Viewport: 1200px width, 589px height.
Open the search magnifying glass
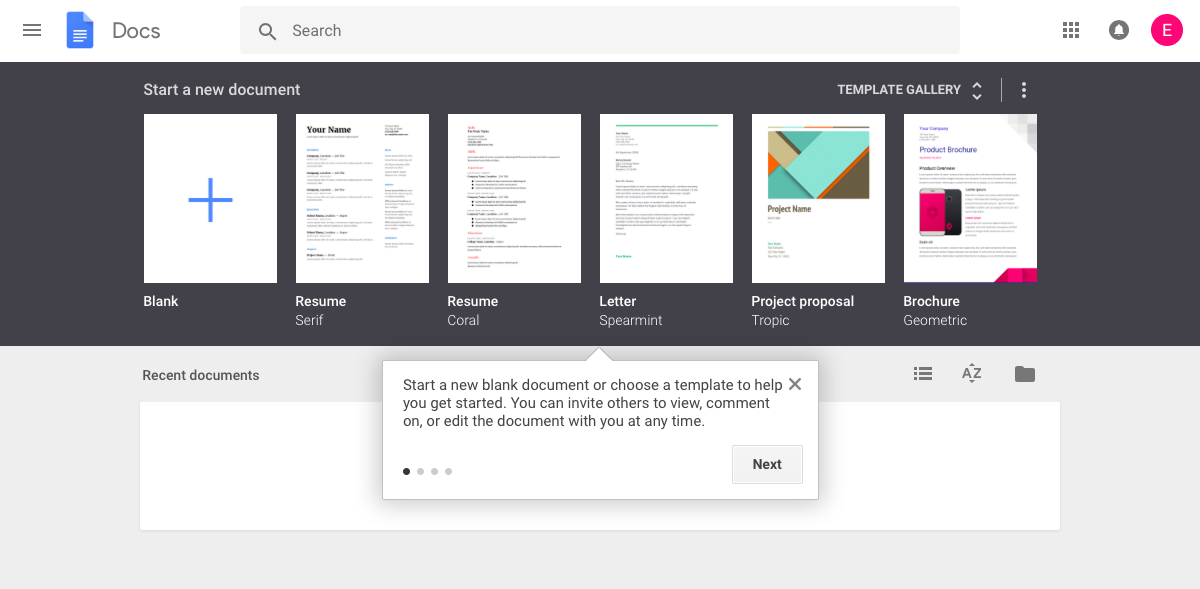(267, 31)
